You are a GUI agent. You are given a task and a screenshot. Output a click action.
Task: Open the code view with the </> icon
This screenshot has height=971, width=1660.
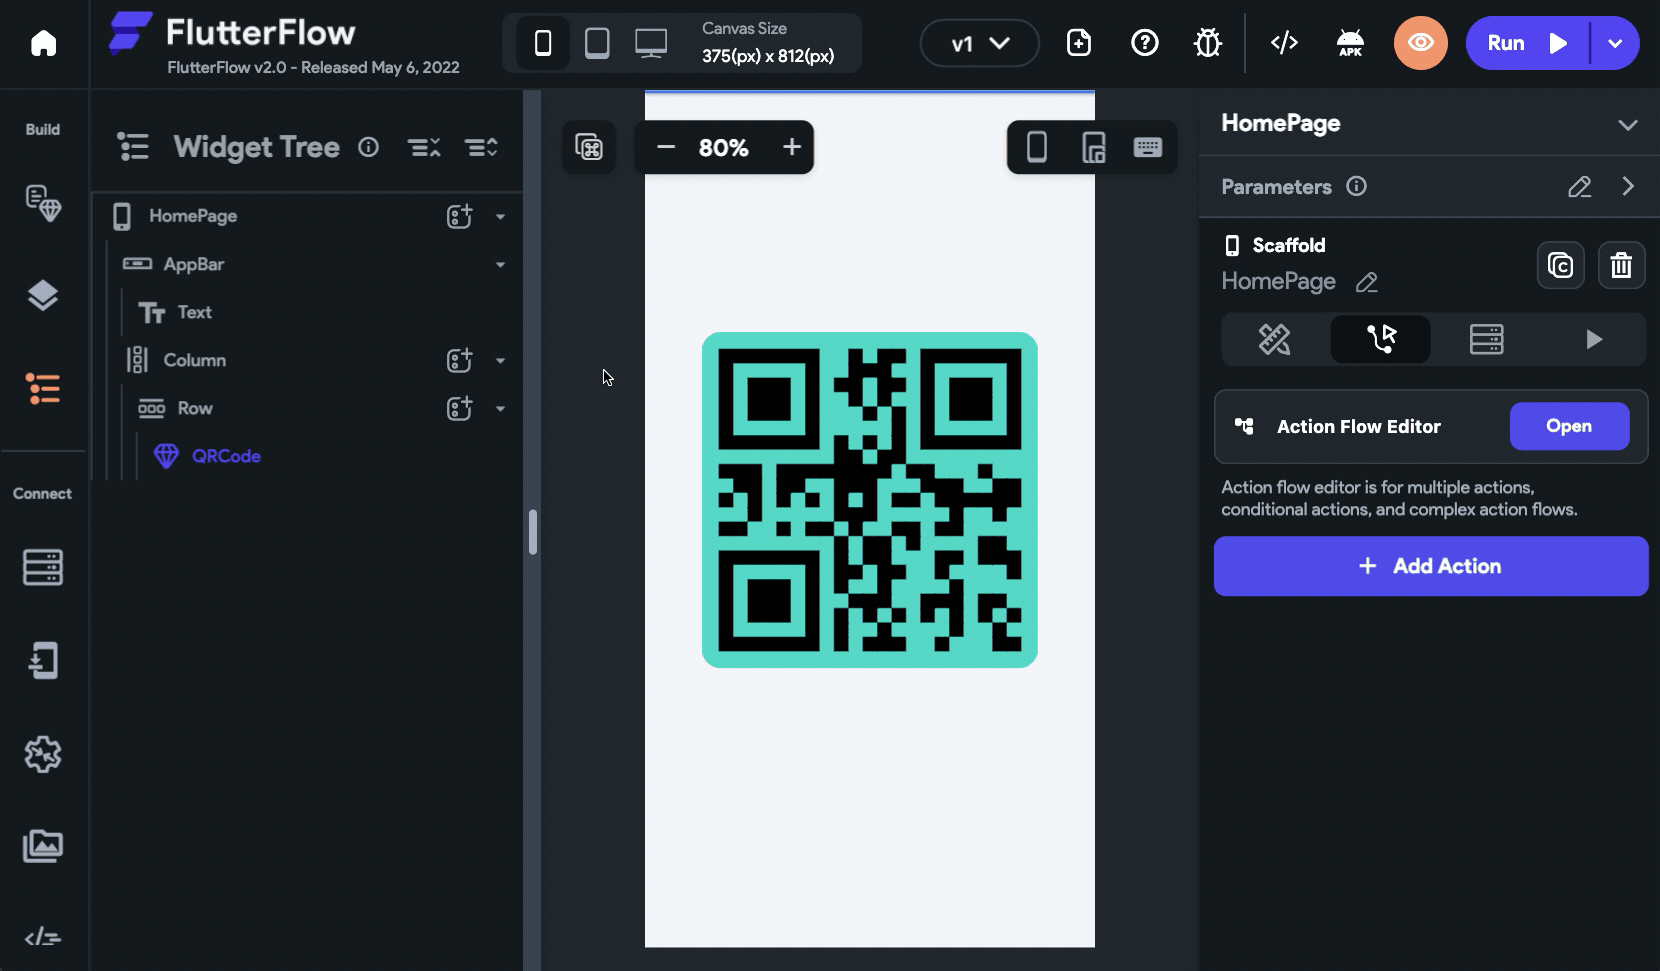tap(1284, 43)
